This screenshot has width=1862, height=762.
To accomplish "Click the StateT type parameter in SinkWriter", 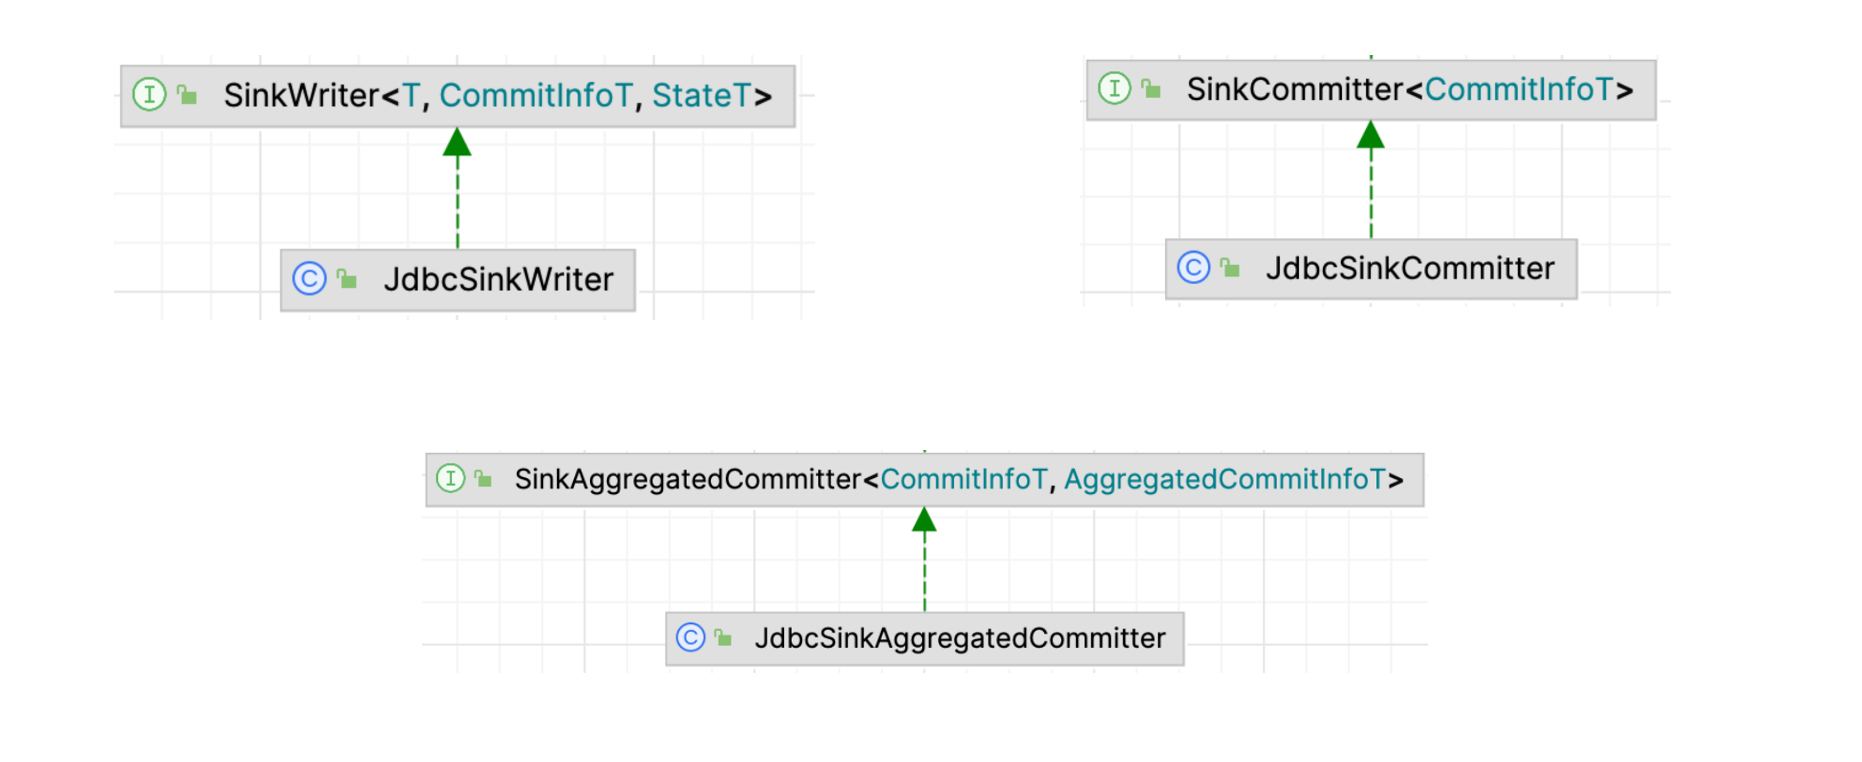I will point(701,95).
